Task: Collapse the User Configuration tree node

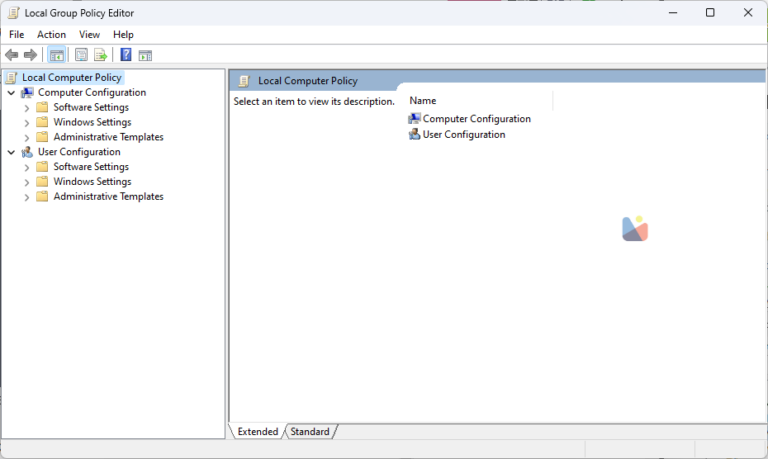Action: click(x=11, y=152)
